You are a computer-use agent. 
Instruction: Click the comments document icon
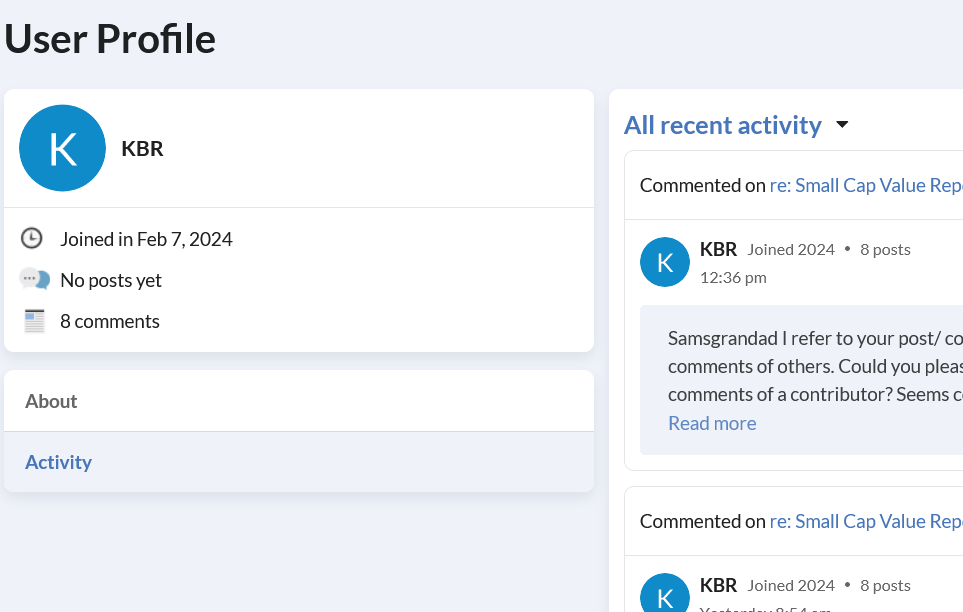click(34, 321)
